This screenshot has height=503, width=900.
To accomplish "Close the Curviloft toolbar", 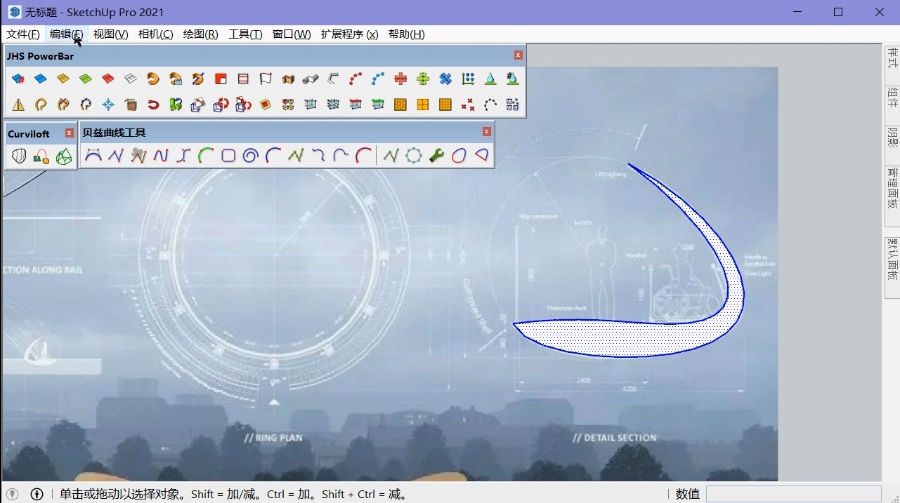I will 69,133.
